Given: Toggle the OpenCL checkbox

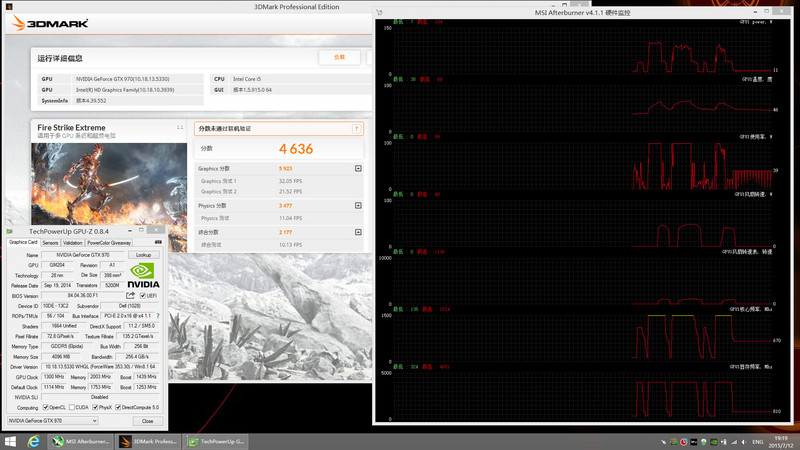Looking at the screenshot, I should 46,407.
